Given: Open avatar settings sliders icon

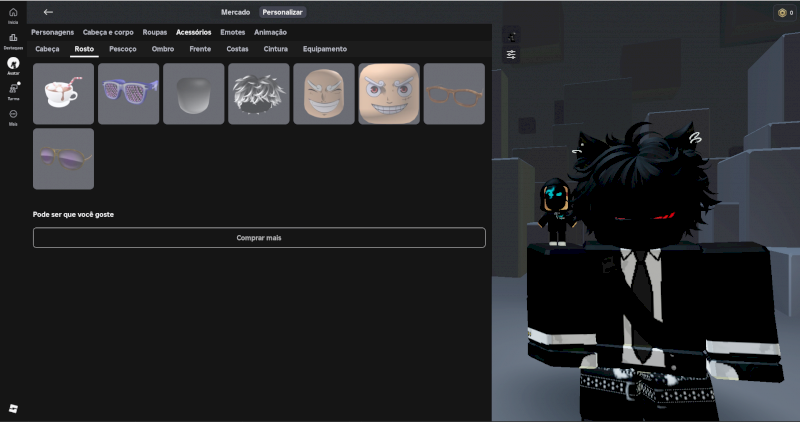Looking at the screenshot, I should 512,54.
